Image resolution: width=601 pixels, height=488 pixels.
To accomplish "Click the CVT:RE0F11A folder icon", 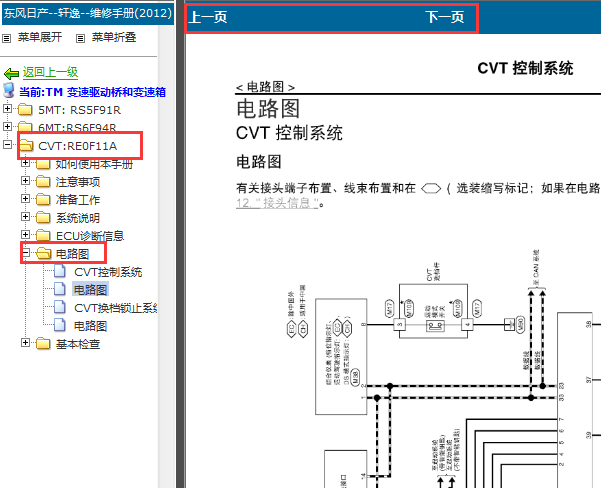I will click(26, 145).
